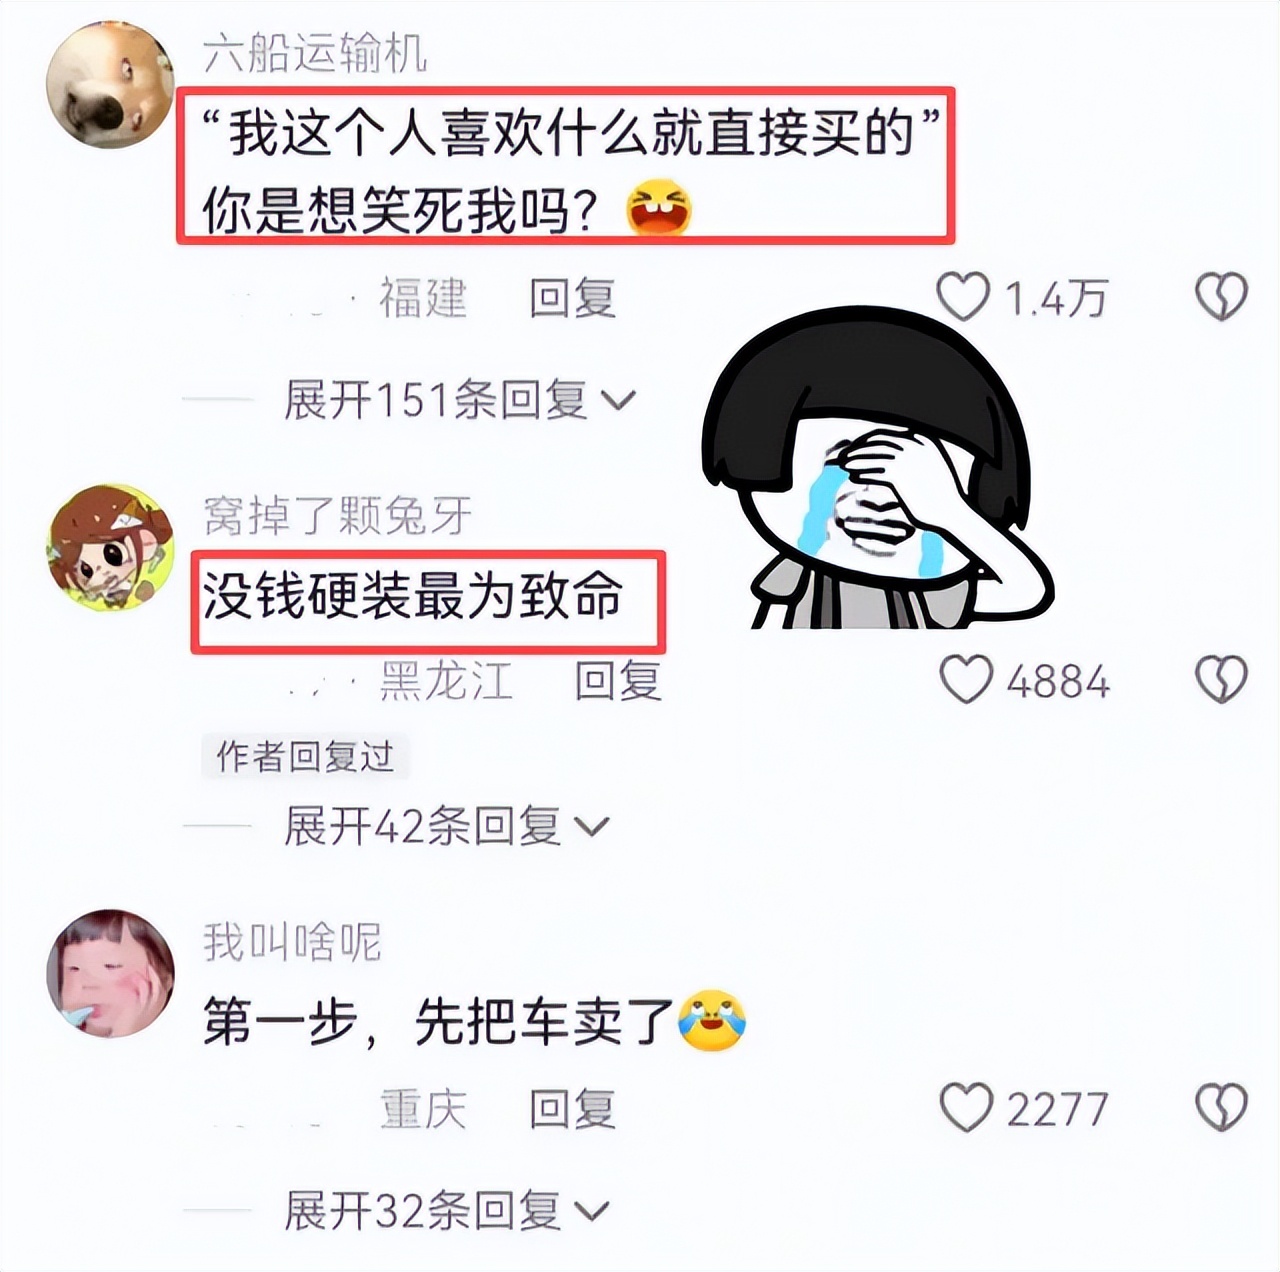
Task: Like the 先把车卖了 comment
Action: point(966,1108)
